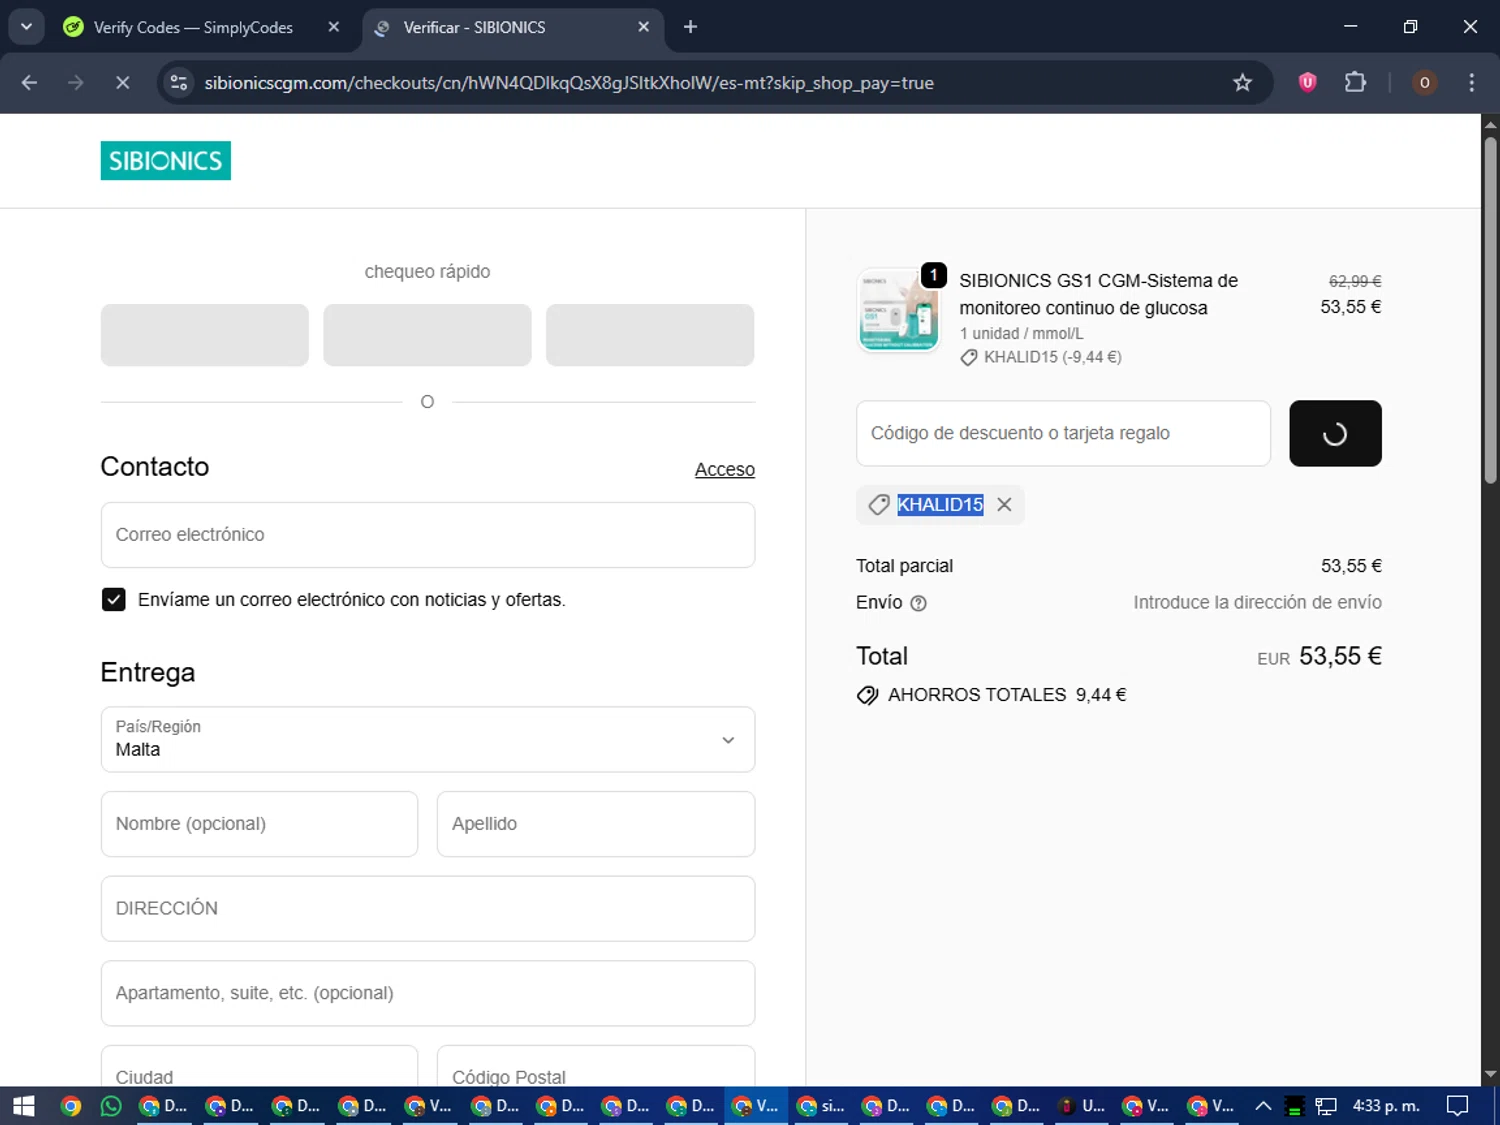
Task: Open the Chrome profile avatar
Action: pos(1424,83)
